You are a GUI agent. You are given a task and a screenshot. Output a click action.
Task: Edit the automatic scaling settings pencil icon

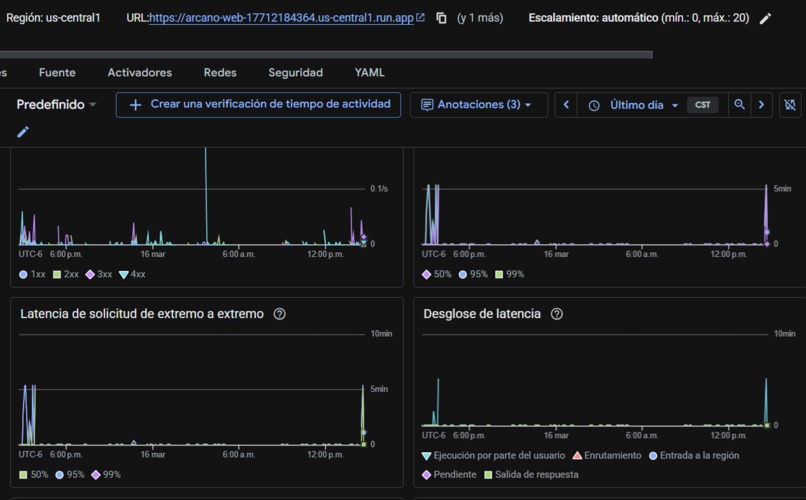(x=765, y=19)
